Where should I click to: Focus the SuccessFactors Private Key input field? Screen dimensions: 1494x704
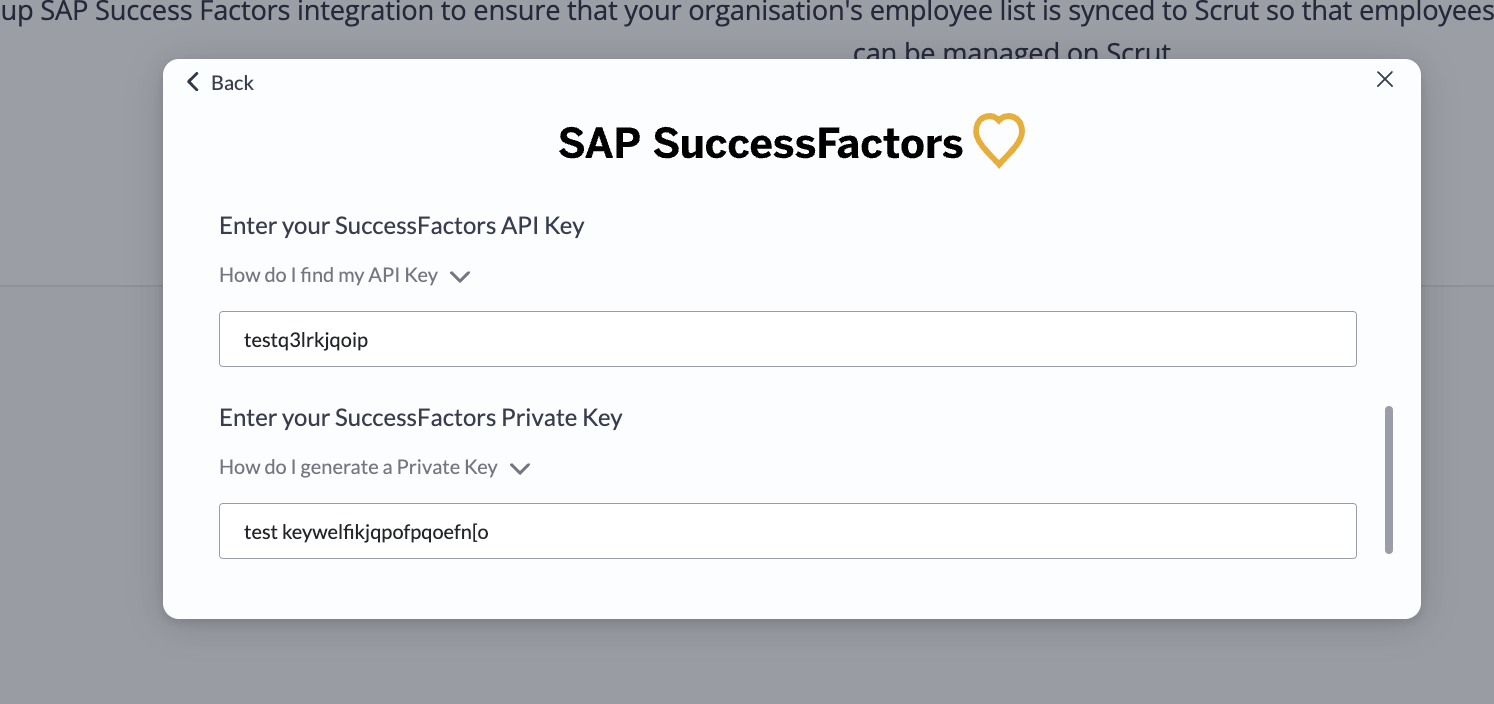point(788,531)
